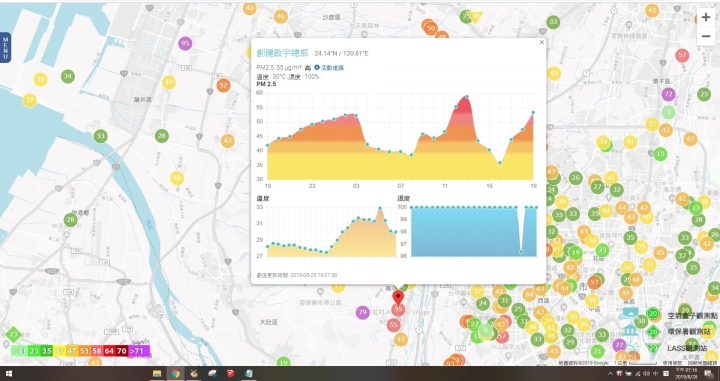Click the dip point on humidity chart

click(521, 252)
